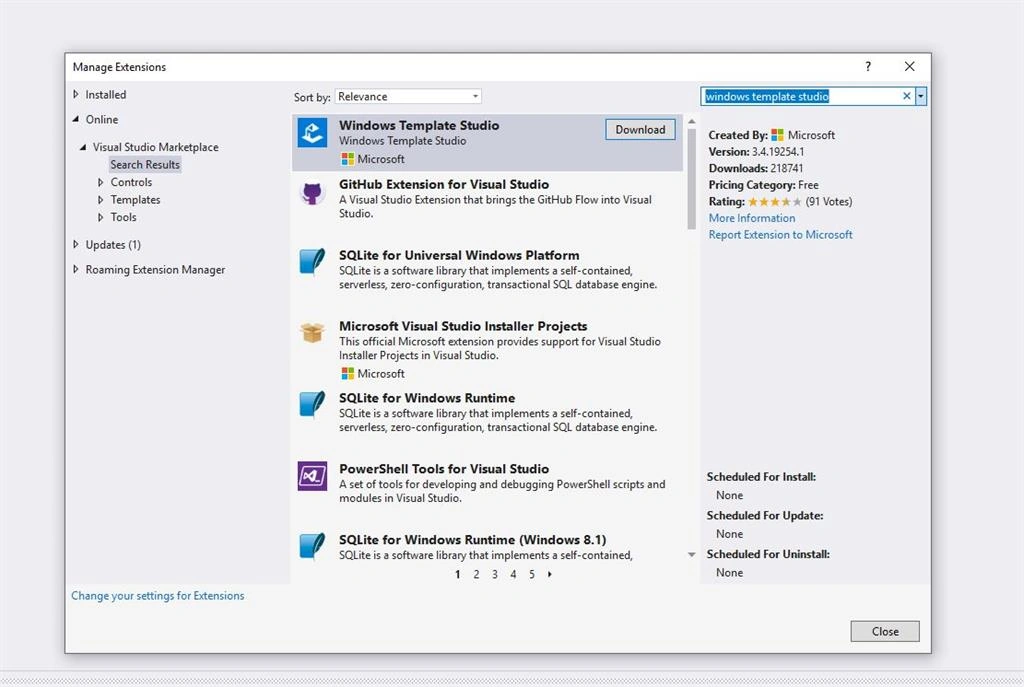Screen dimensions: 1024x687
Task: Click Microsoft logo next to Created By
Action: click(x=777, y=135)
